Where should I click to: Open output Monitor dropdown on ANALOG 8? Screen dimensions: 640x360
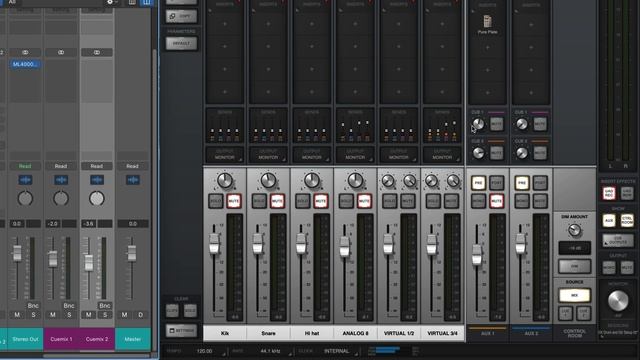[x=355, y=155]
